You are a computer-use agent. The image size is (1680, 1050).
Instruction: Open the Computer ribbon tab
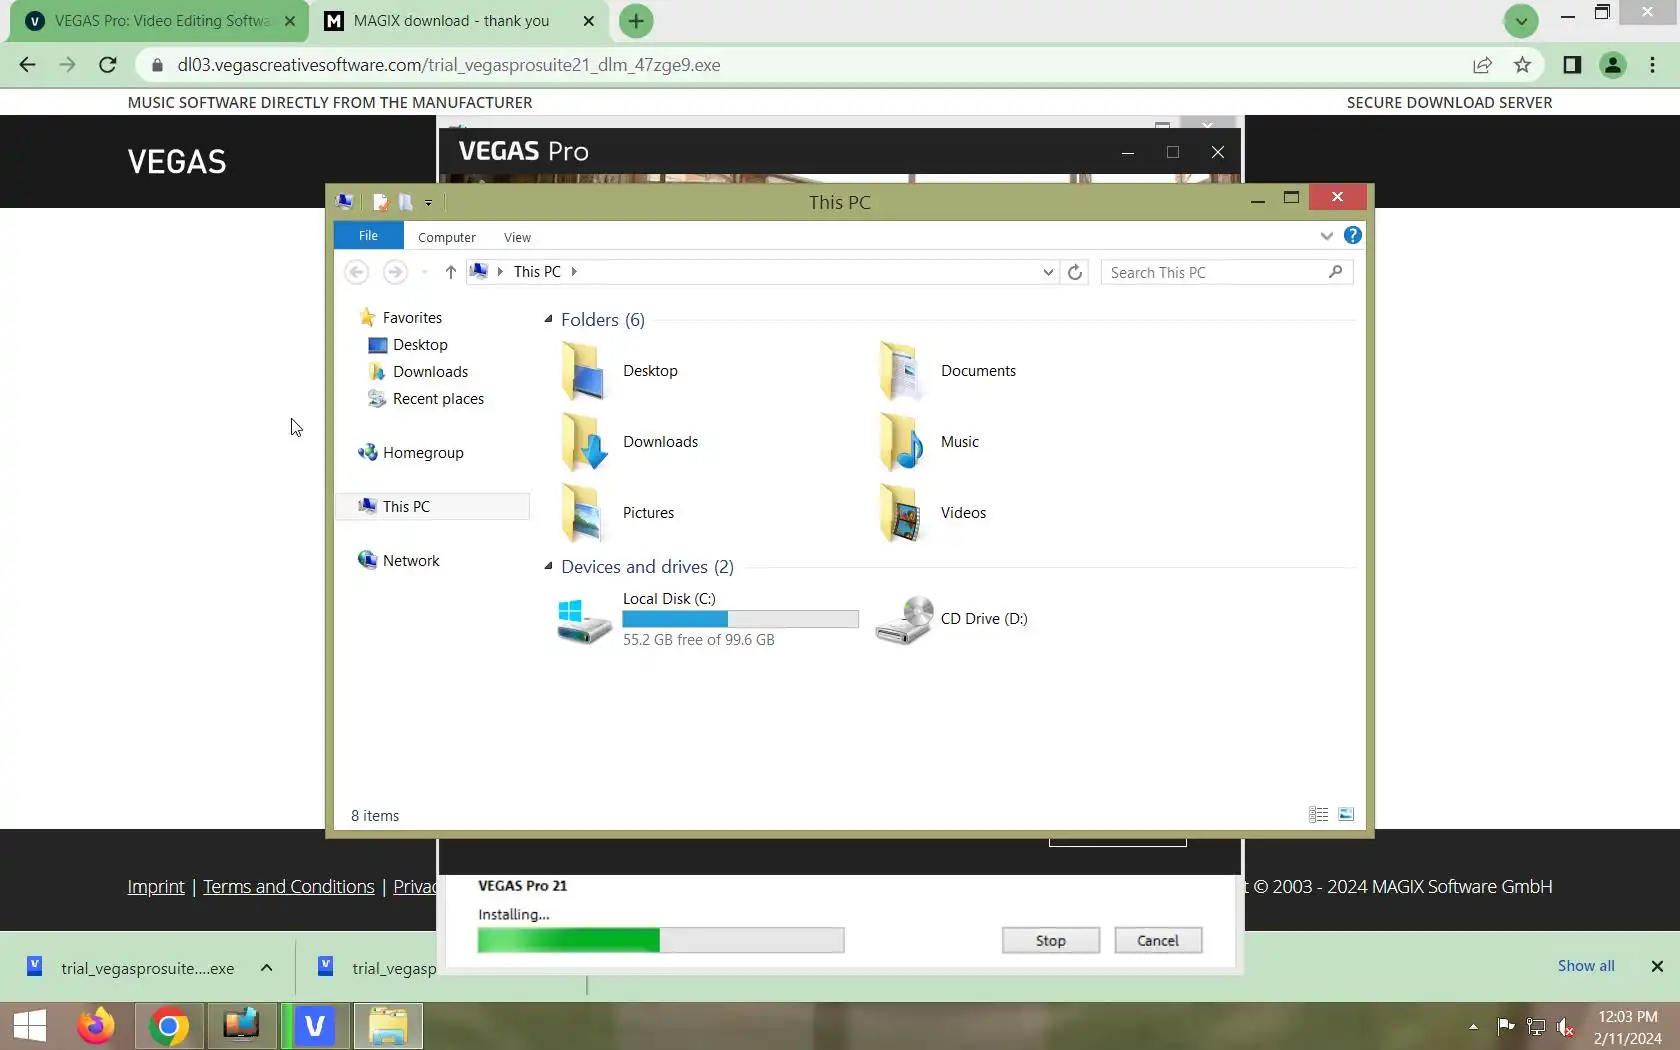point(446,237)
